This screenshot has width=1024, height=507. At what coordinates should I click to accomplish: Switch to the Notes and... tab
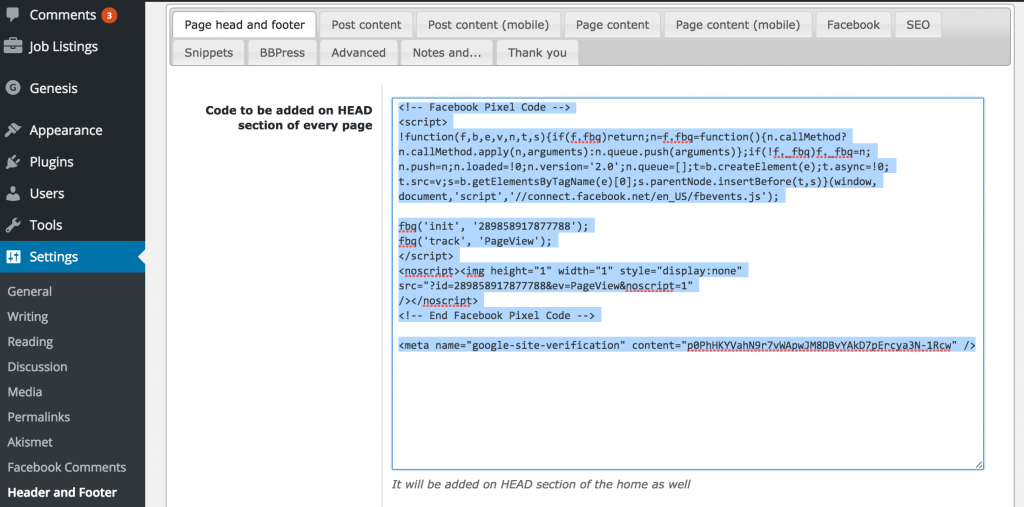click(x=447, y=52)
